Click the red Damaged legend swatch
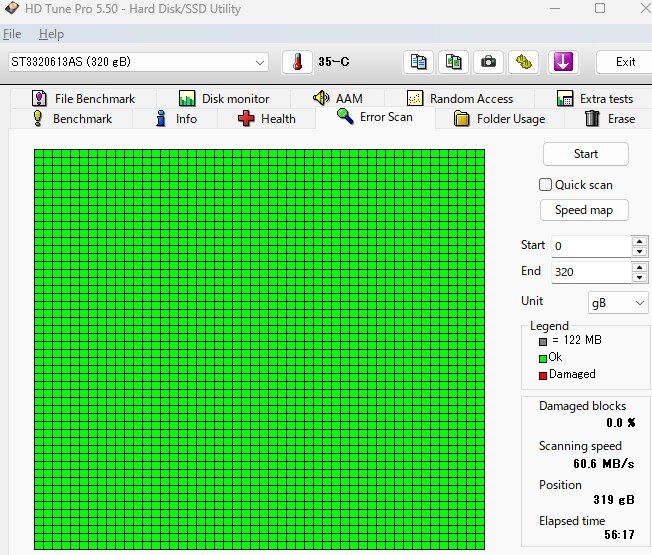652x555 pixels. (543, 375)
